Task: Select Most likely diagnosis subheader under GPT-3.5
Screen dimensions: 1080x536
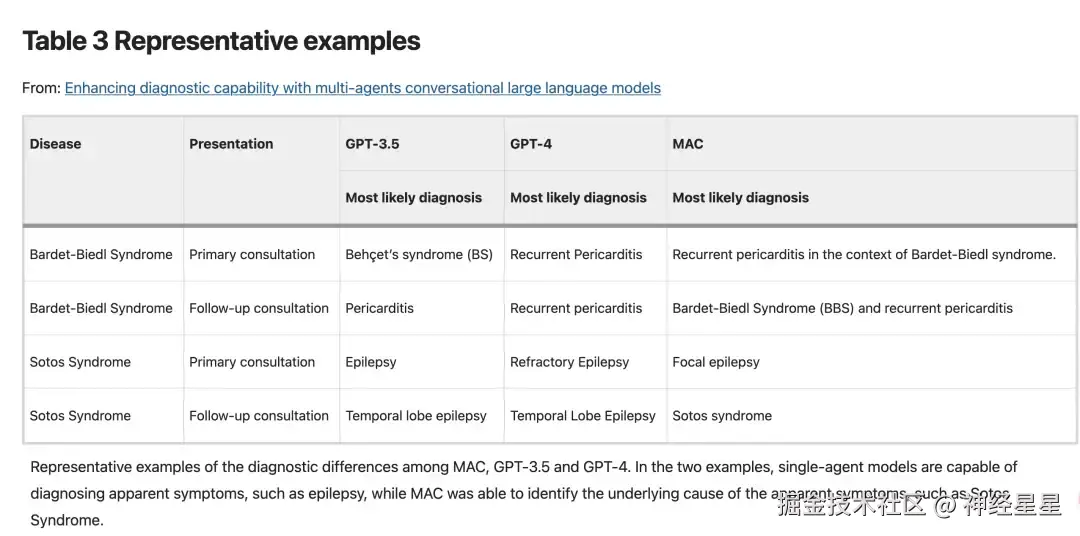Action: (x=414, y=198)
